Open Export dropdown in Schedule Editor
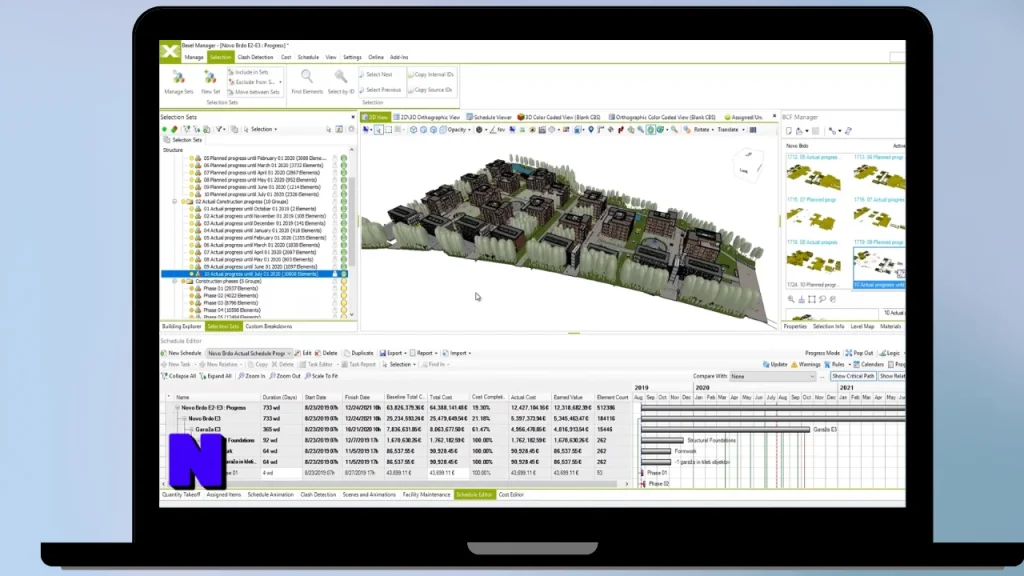 (393, 353)
